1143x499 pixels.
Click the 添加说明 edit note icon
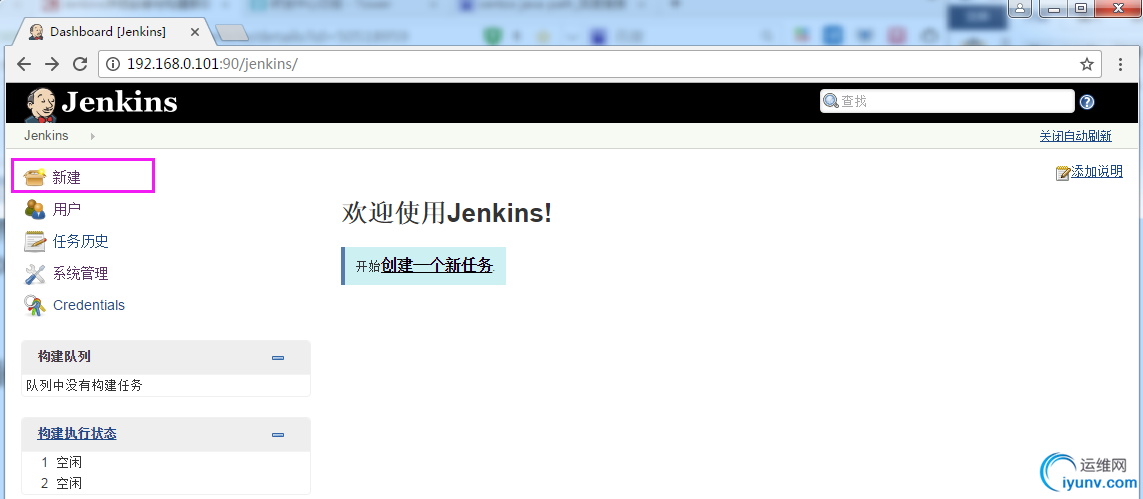click(x=1063, y=173)
